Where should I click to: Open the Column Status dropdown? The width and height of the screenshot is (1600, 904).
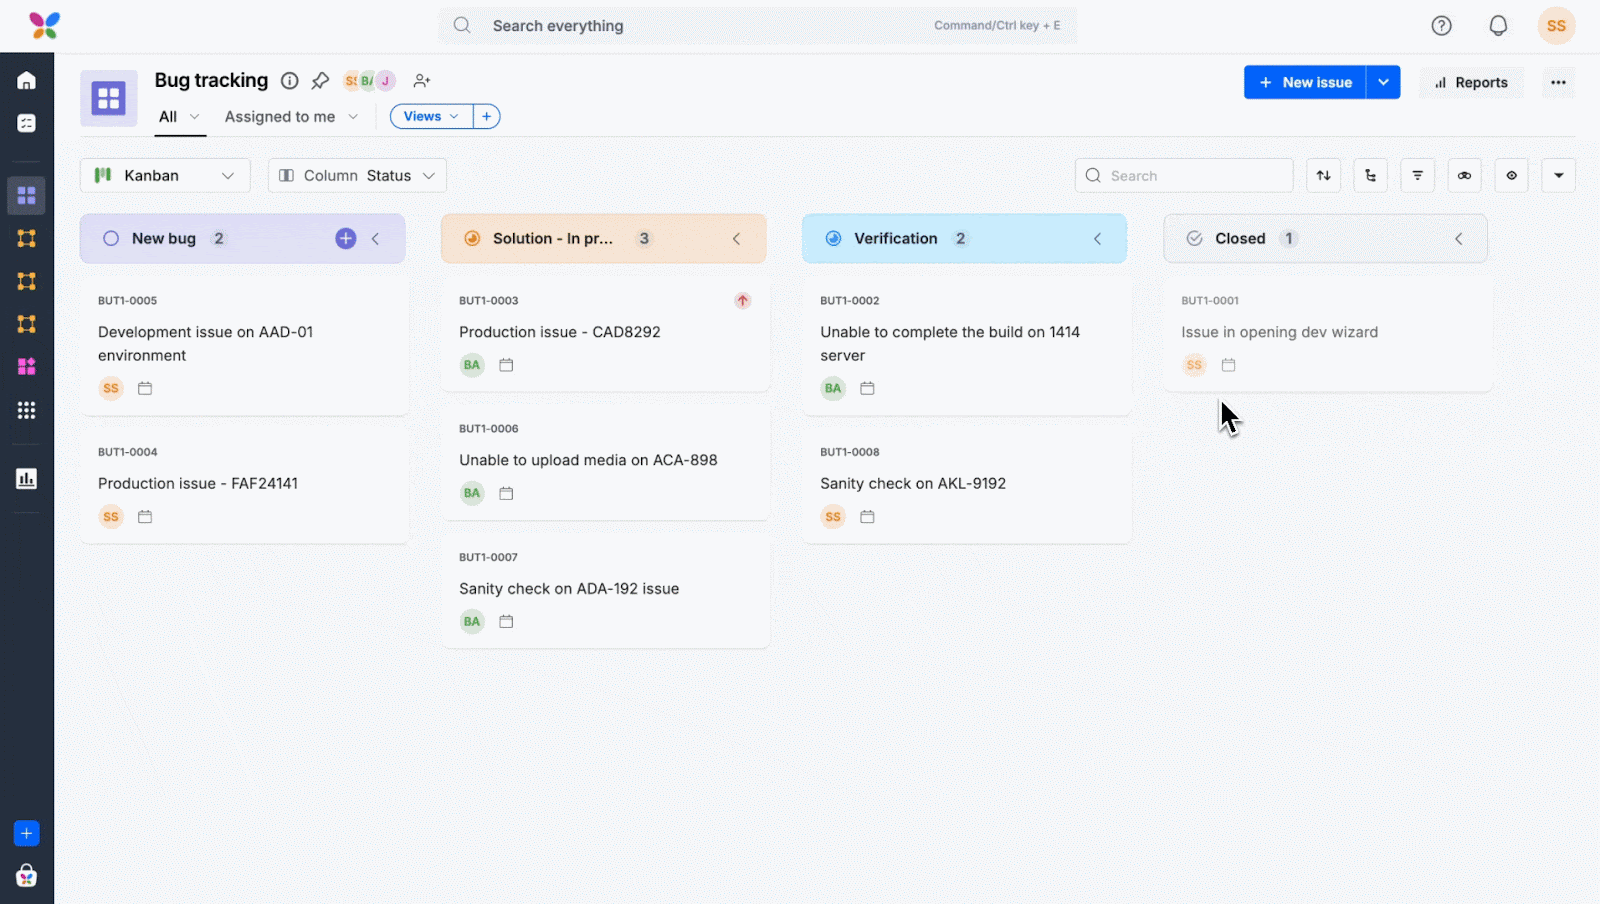357,176
